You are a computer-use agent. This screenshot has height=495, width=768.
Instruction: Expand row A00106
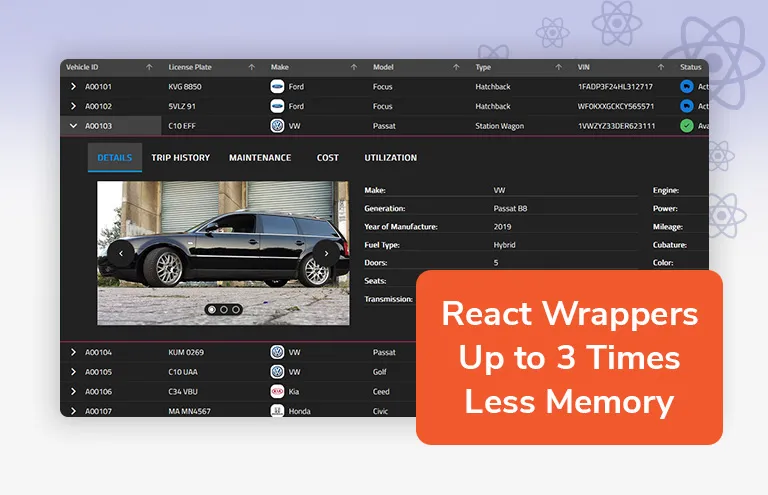73,391
